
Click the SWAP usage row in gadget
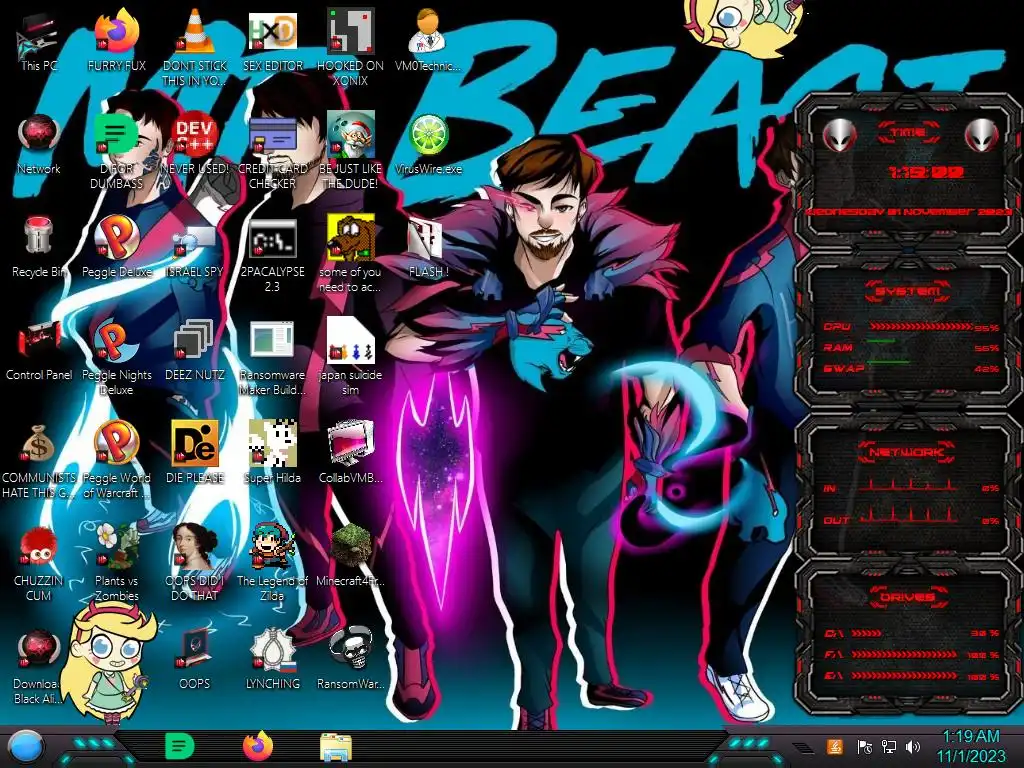tap(912, 368)
